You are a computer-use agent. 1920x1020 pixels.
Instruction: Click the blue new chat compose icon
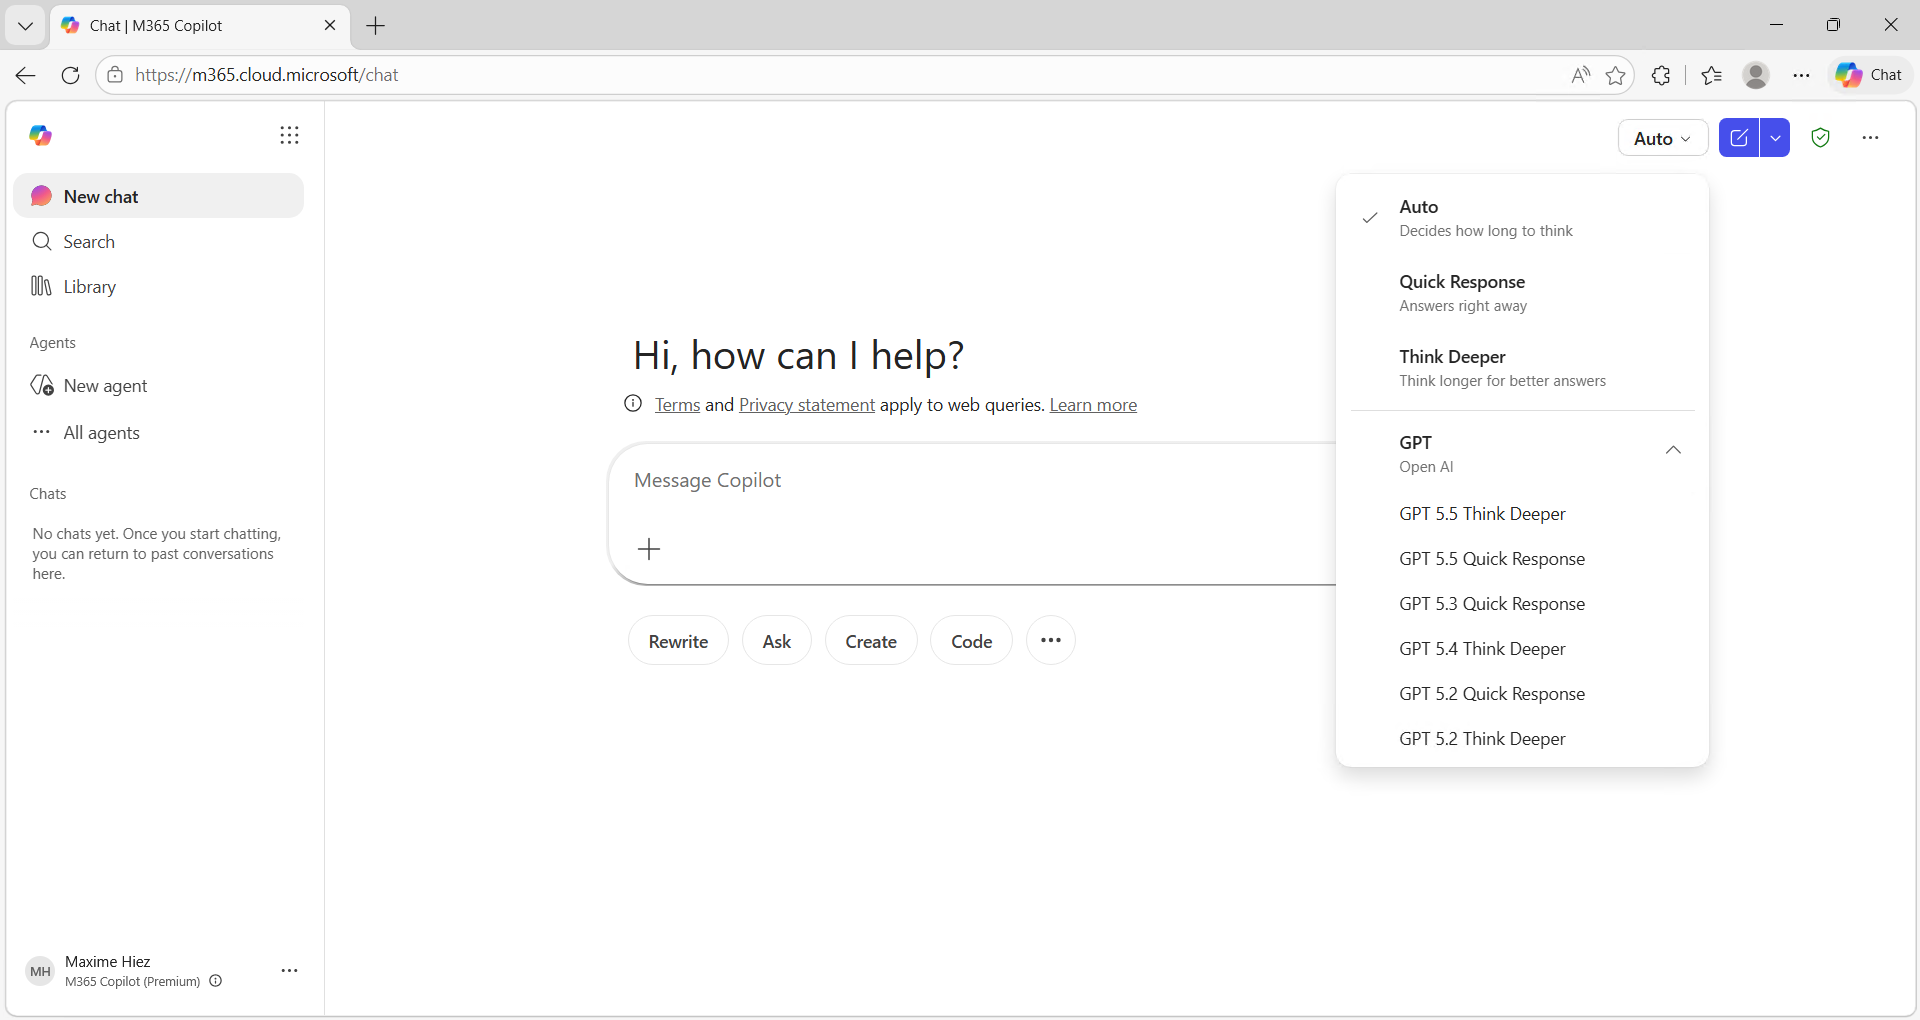click(1739, 138)
